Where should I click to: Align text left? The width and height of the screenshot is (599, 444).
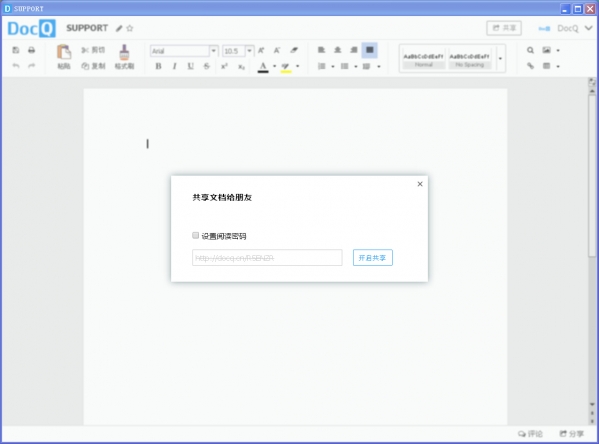coord(321,50)
